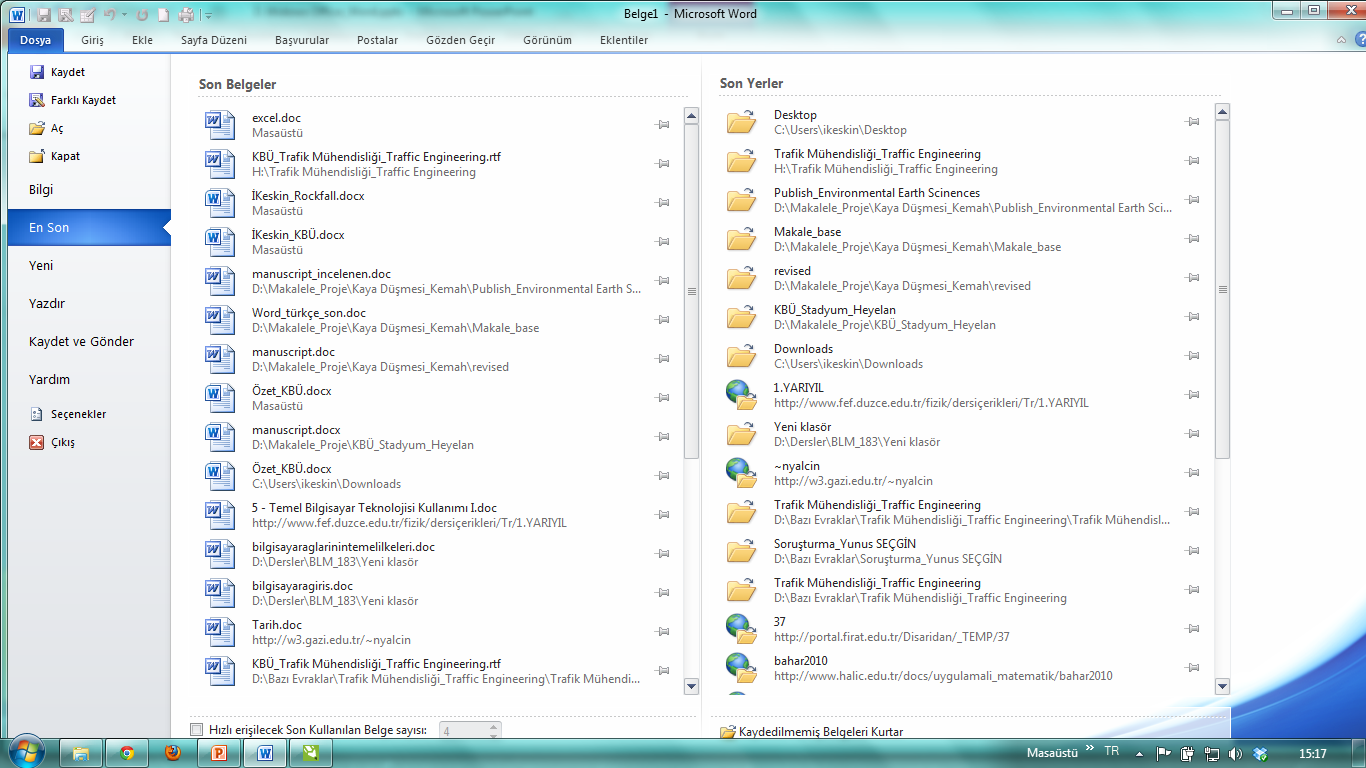This screenshot has height=768, width=1366.
Task: Open Chrome from the taskbar
Action: coord(127,753)
